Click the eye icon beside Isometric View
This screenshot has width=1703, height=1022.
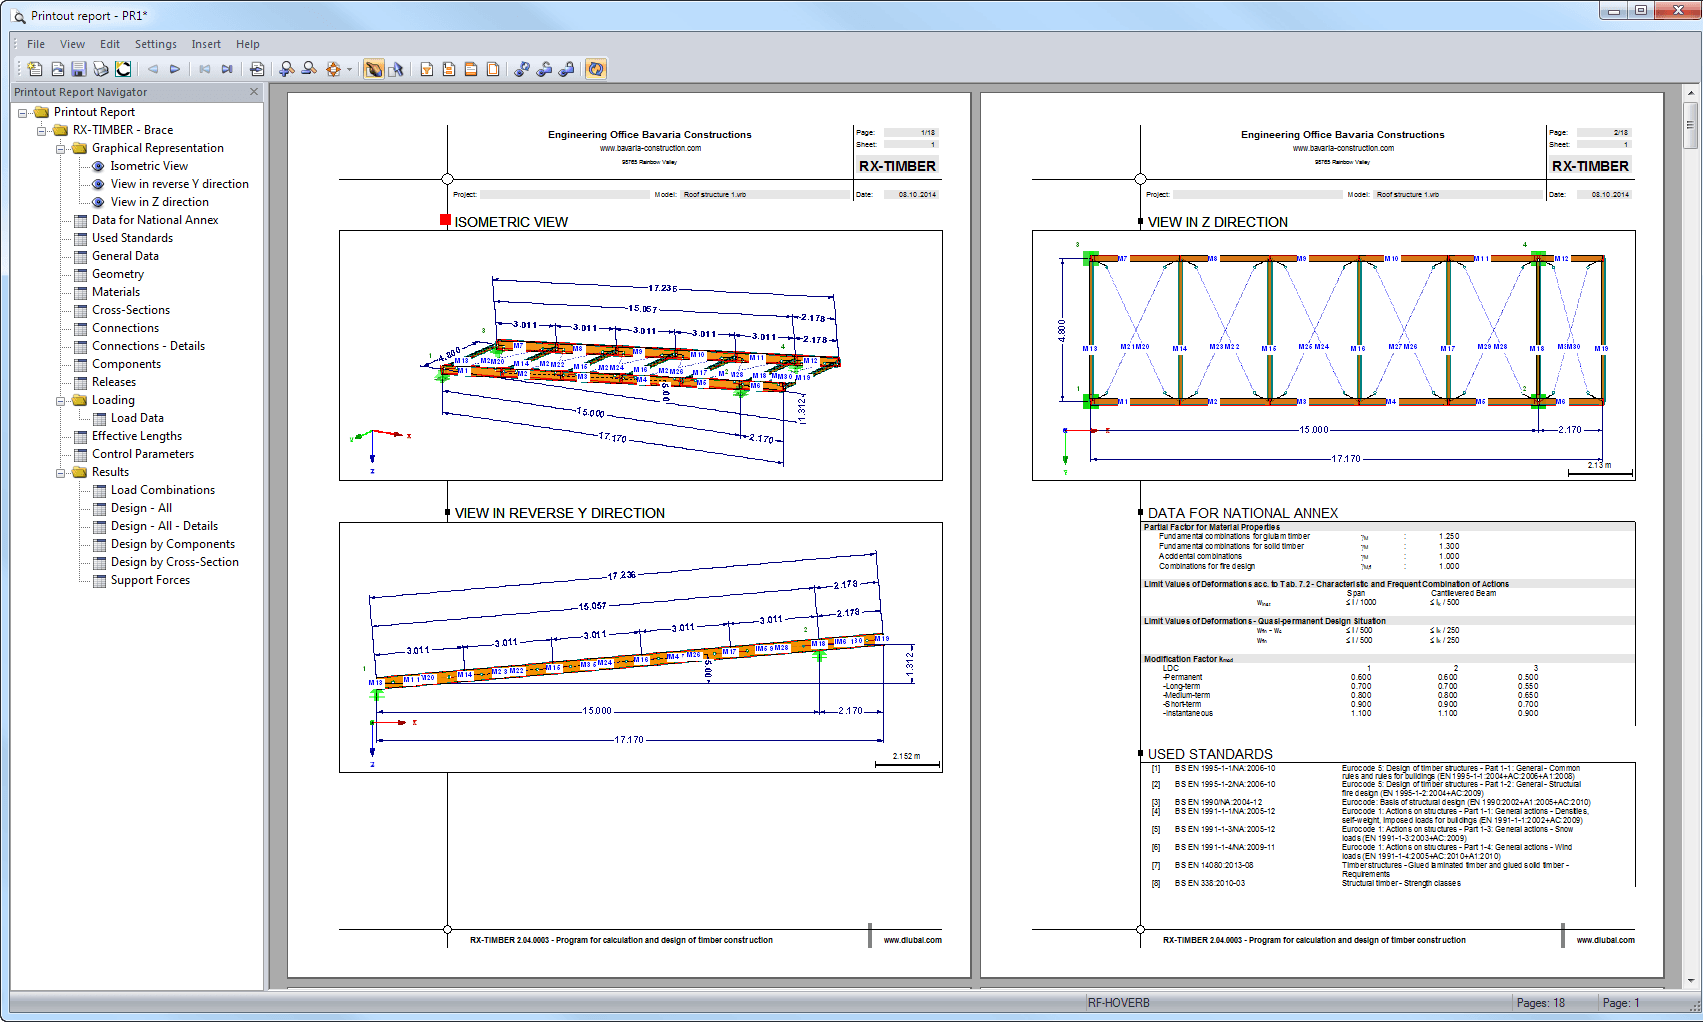tap(98, 167)
